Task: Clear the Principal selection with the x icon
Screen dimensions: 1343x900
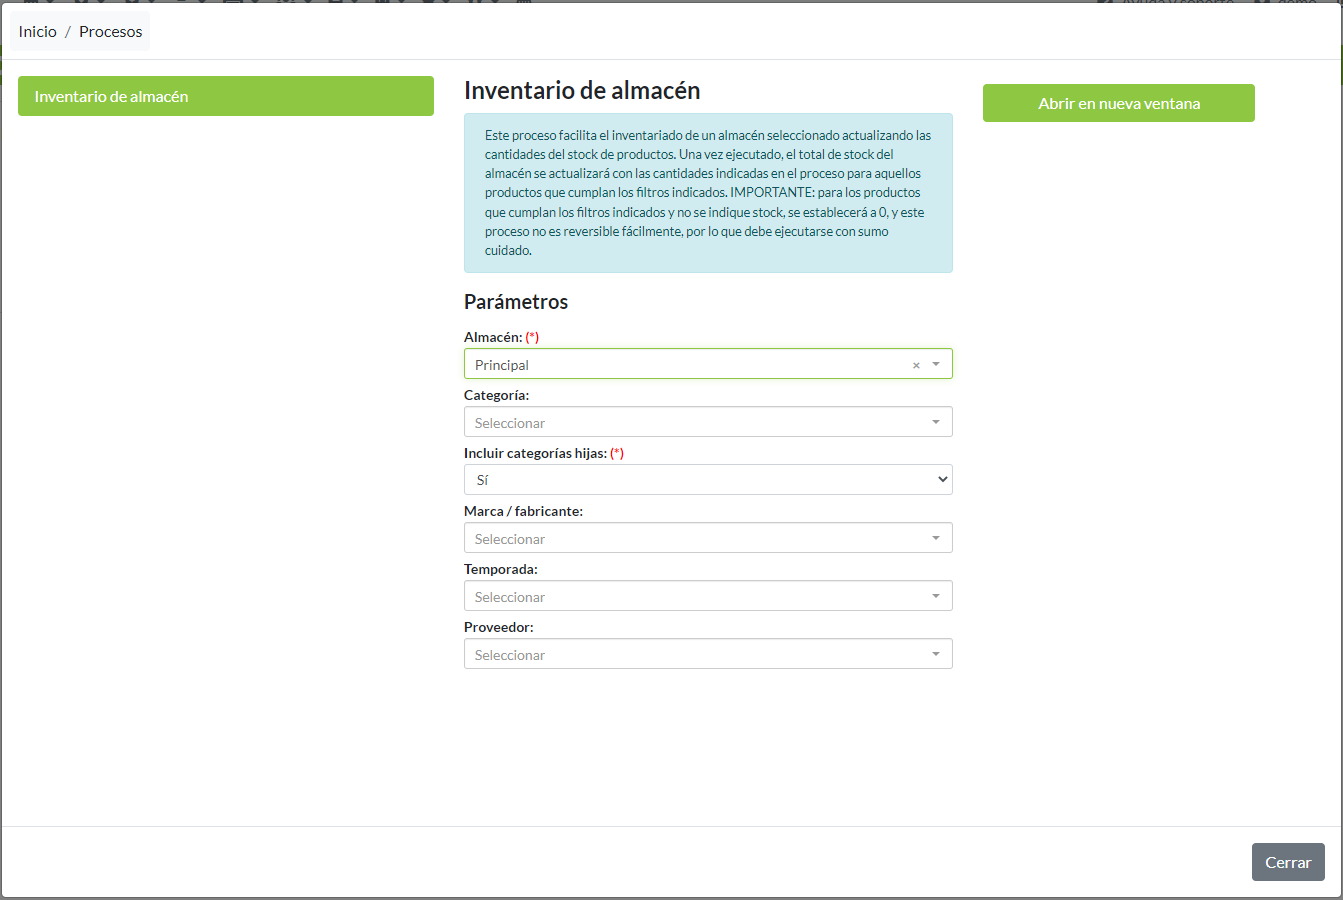Action: click(x=915, y=364)
